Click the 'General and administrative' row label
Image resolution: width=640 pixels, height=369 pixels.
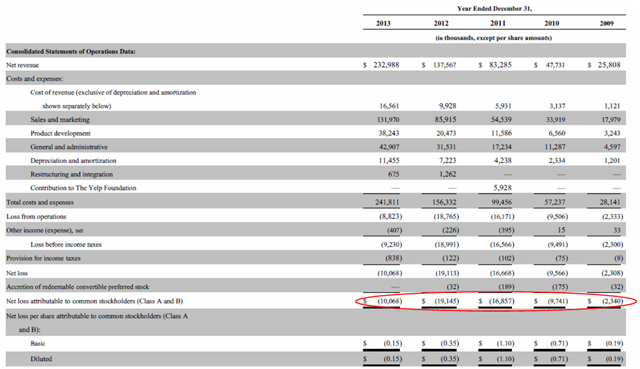69,147
